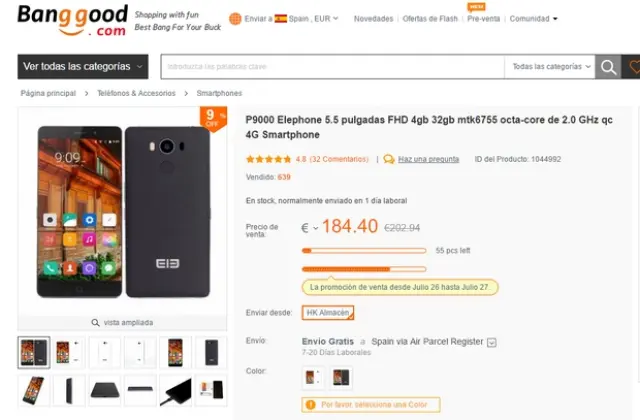Open the Ofertas de Flash menu item
The width and height of the screenshot is (640, 420).
coord(429,18)
